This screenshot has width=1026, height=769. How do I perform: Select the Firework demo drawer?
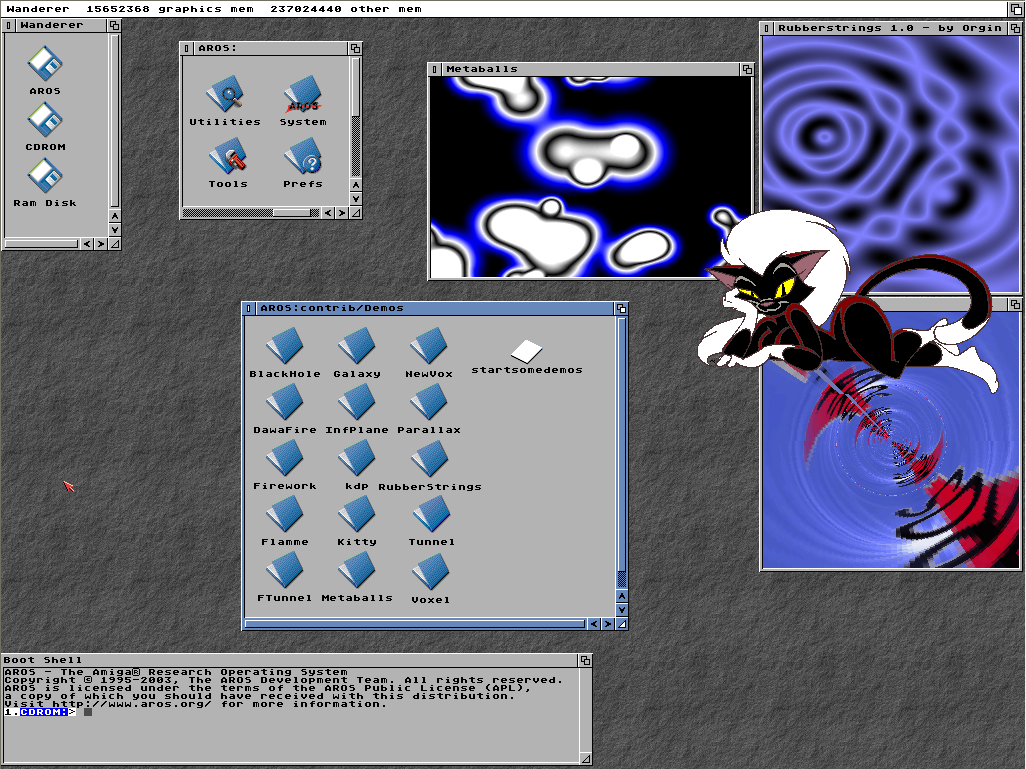point(285,465)
